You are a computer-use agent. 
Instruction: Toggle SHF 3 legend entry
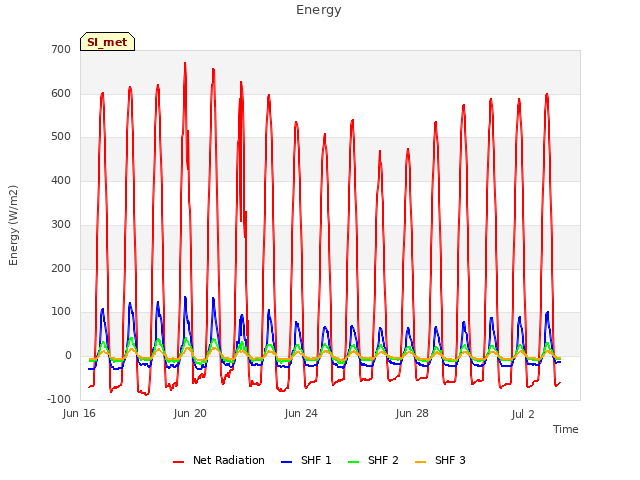440,460
